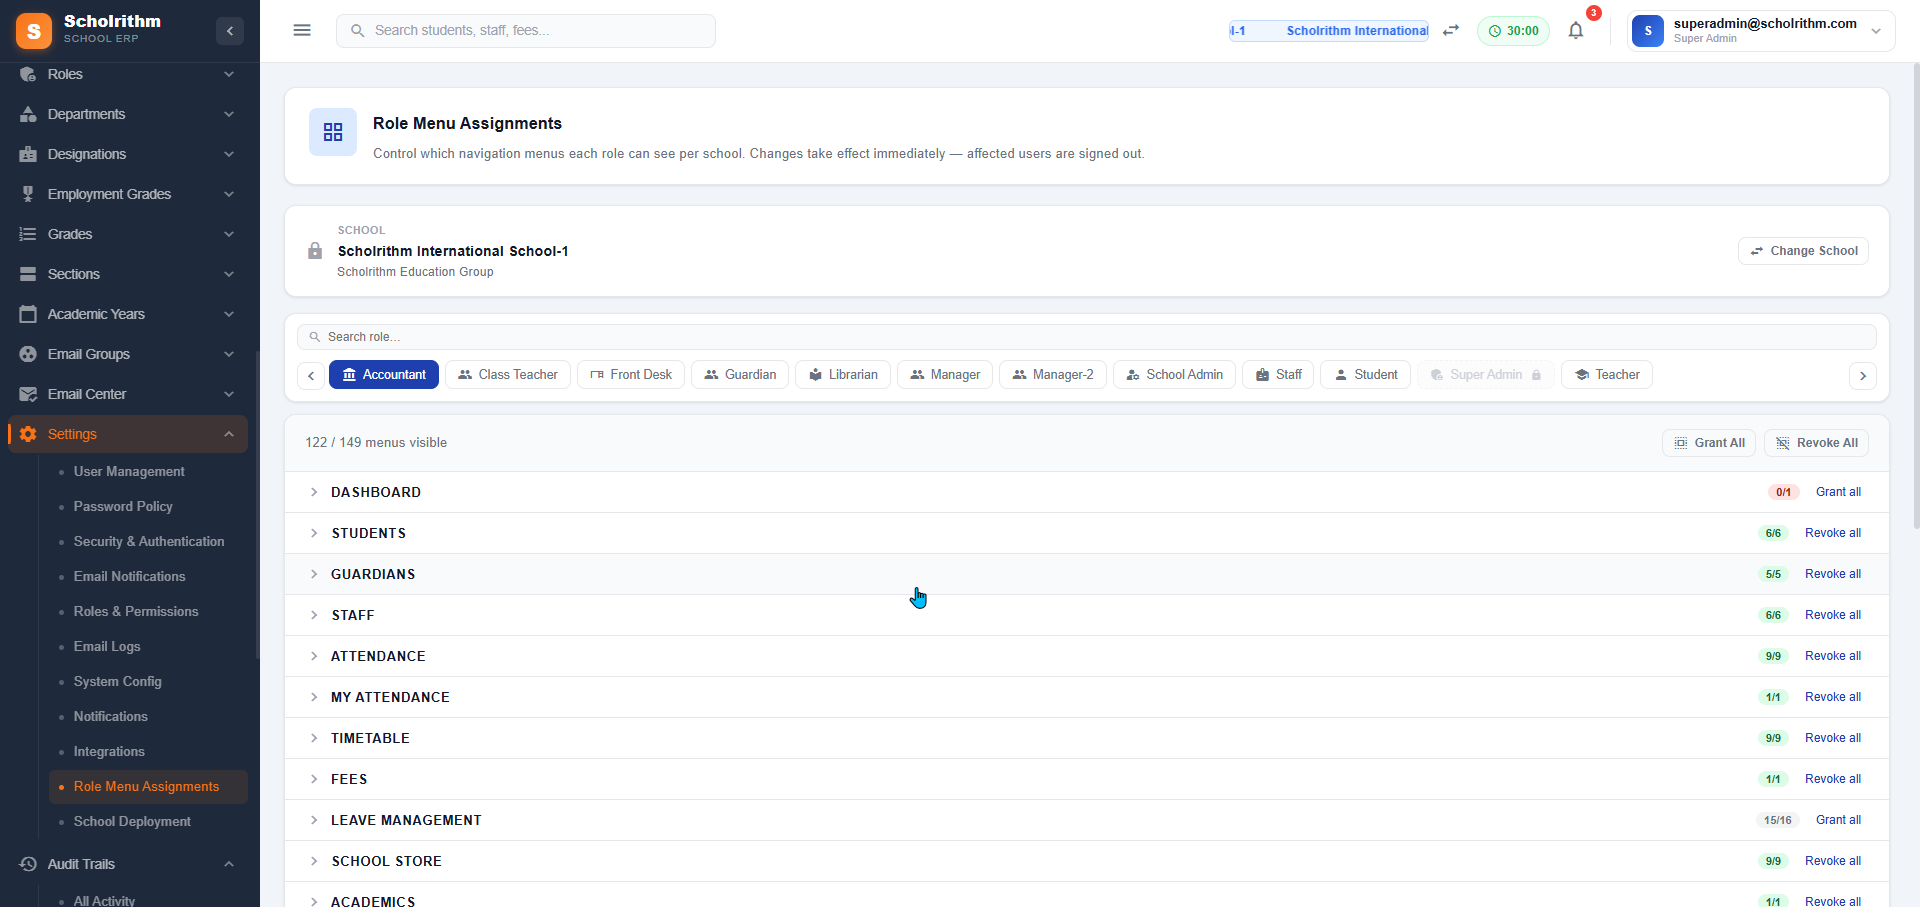Click the lock icon beside school name

pyautogui.click(x=315, y=251)
